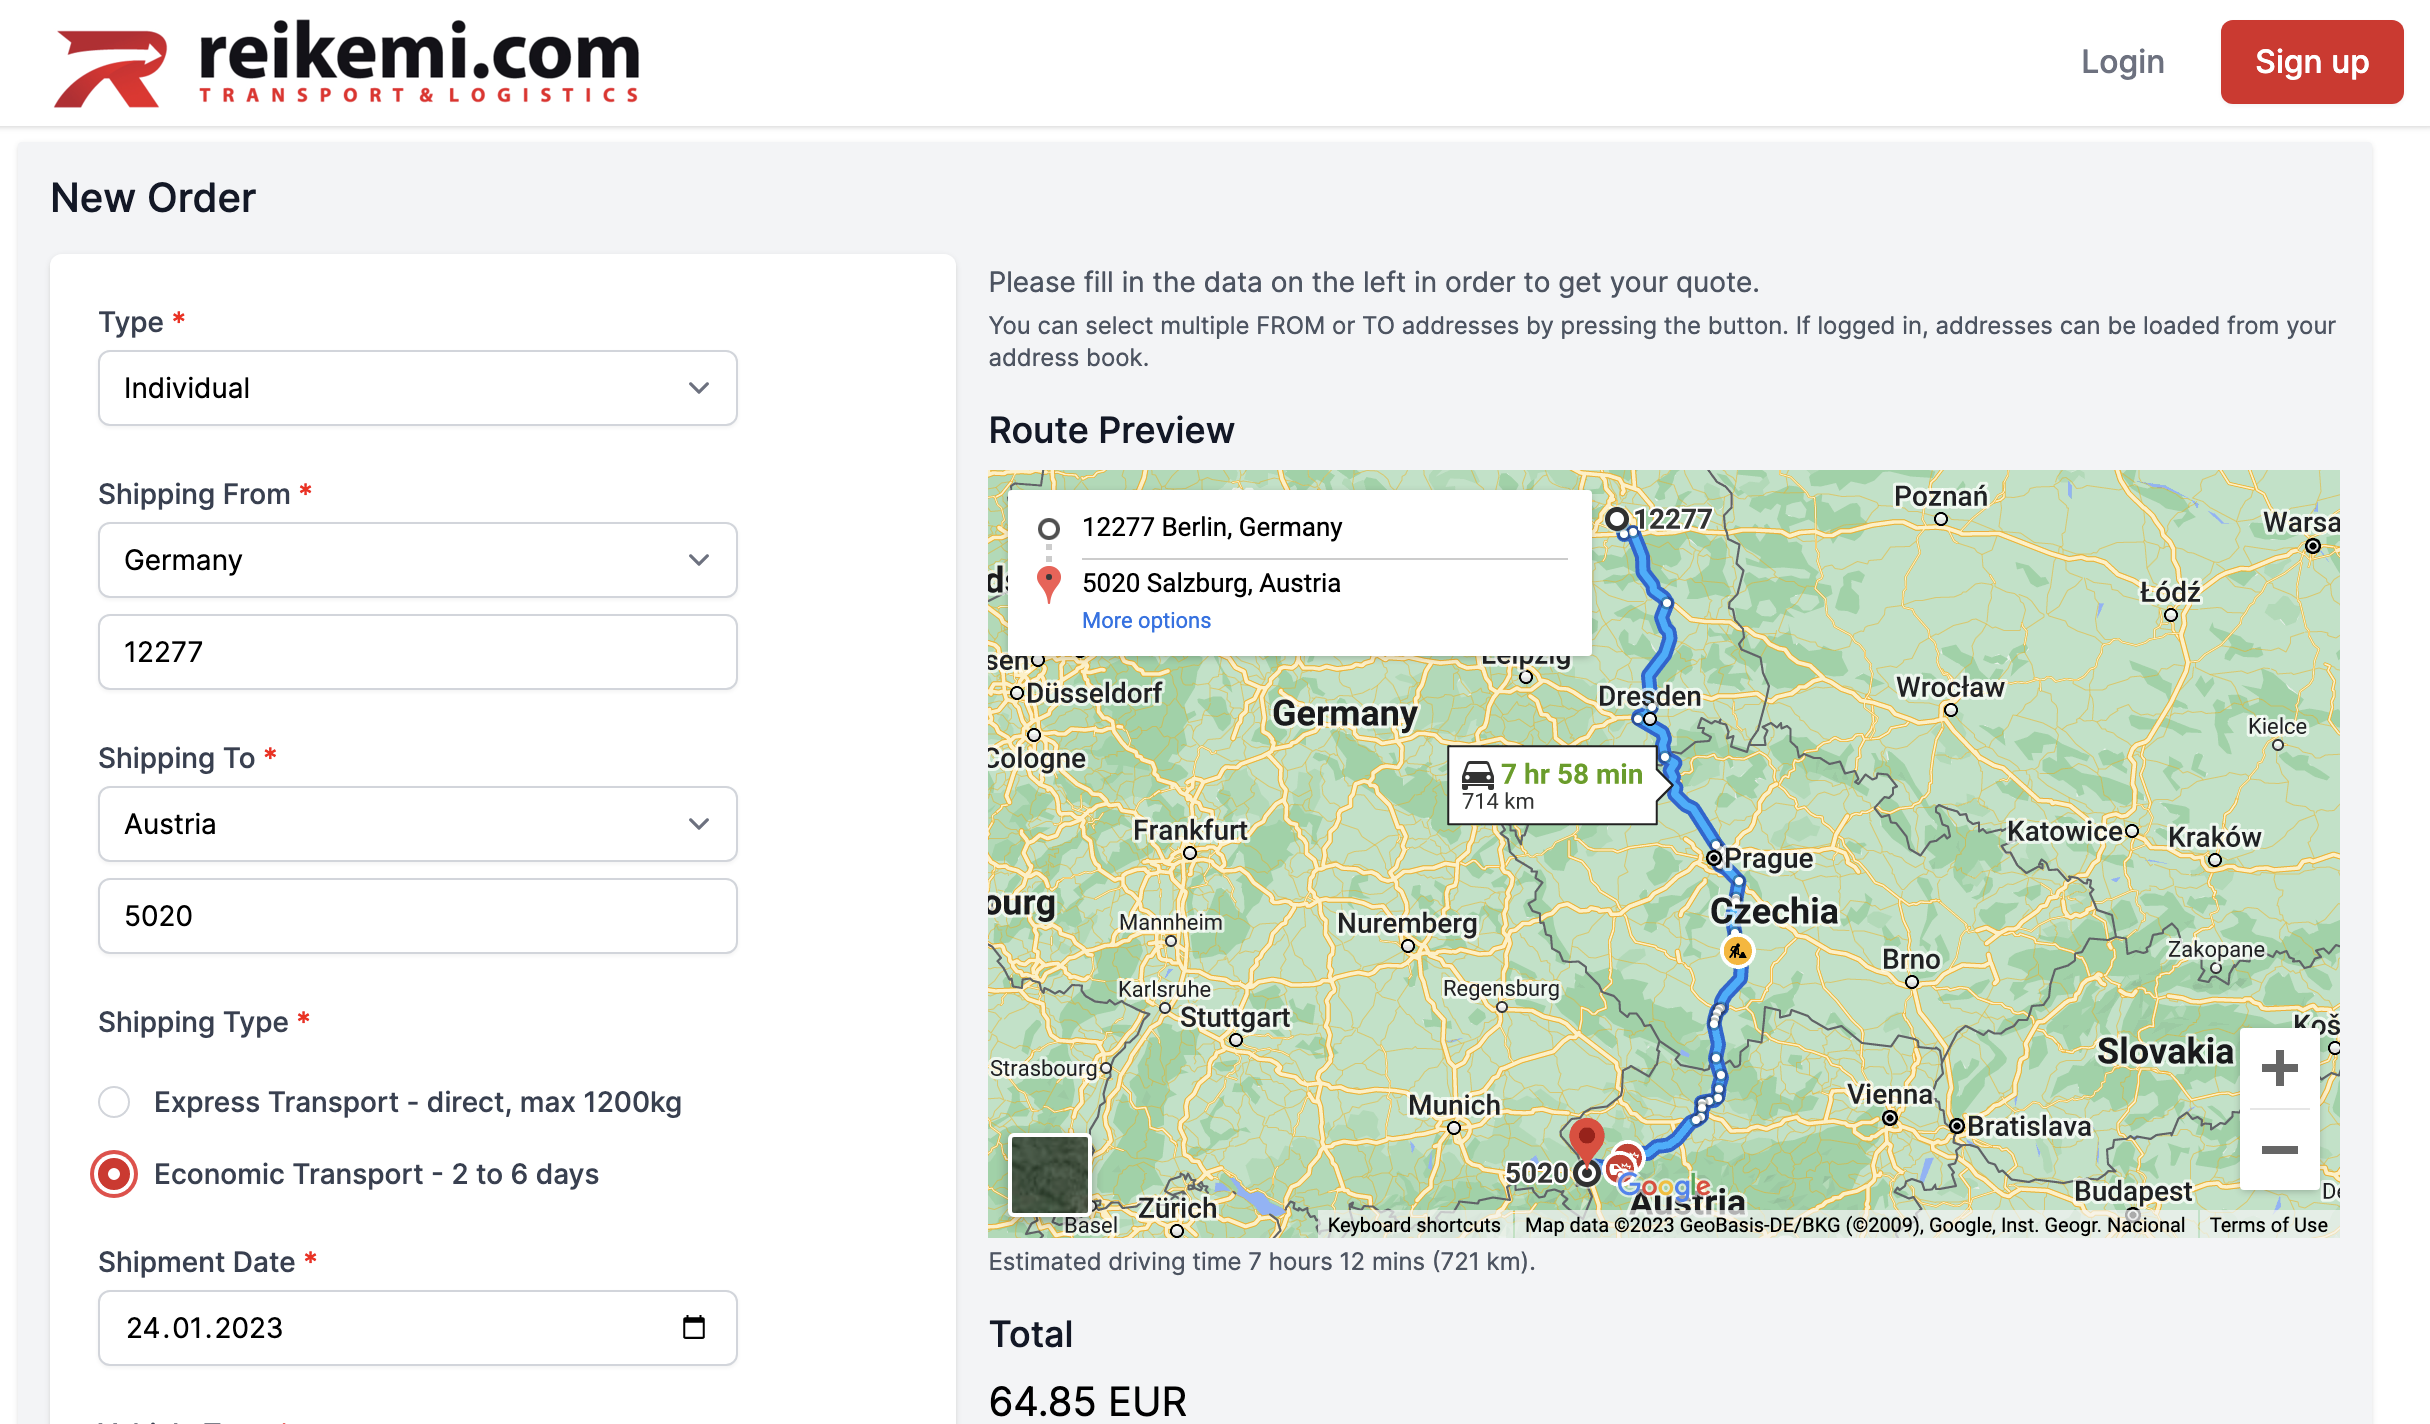The height and width of the screenshot is (1424, 2430).
Task: Select Economic Transport radio option
Action: click(114, 1174)
